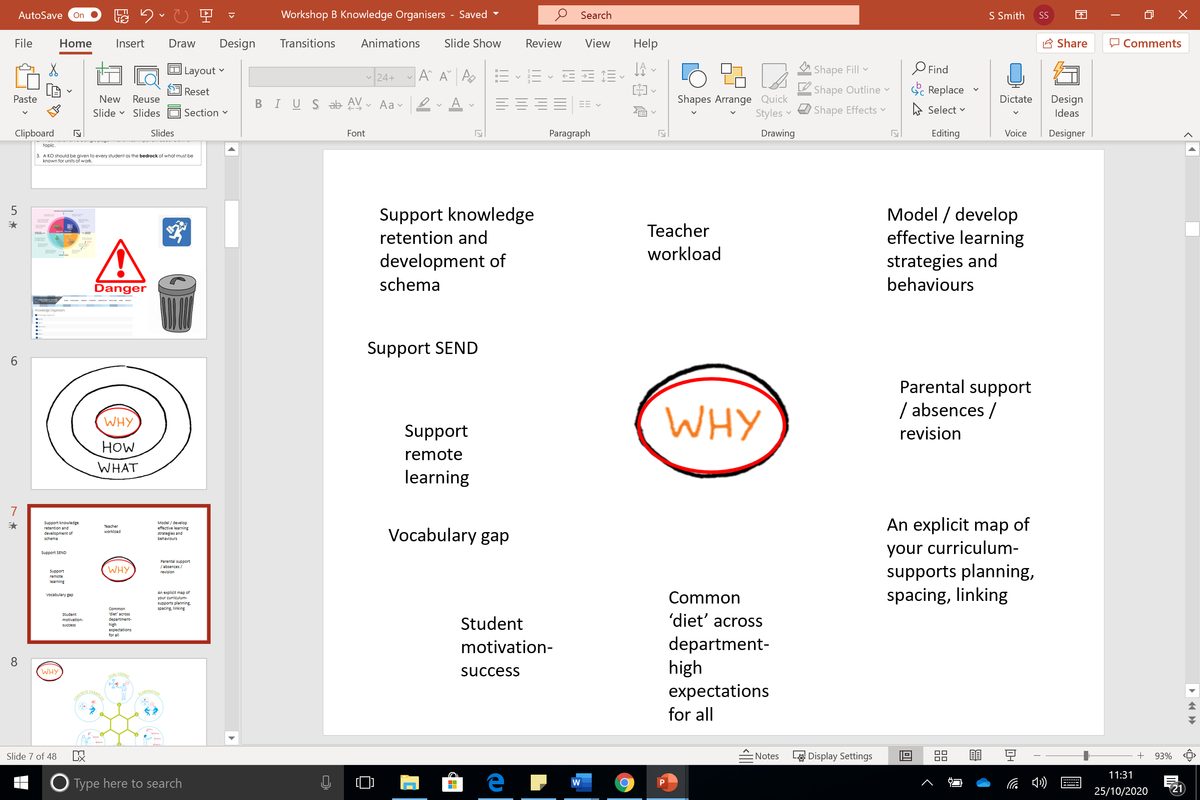The width and height of the screenshot is (1200, 800).
Task: Click the Reset slide button
Action: point(188,91)
